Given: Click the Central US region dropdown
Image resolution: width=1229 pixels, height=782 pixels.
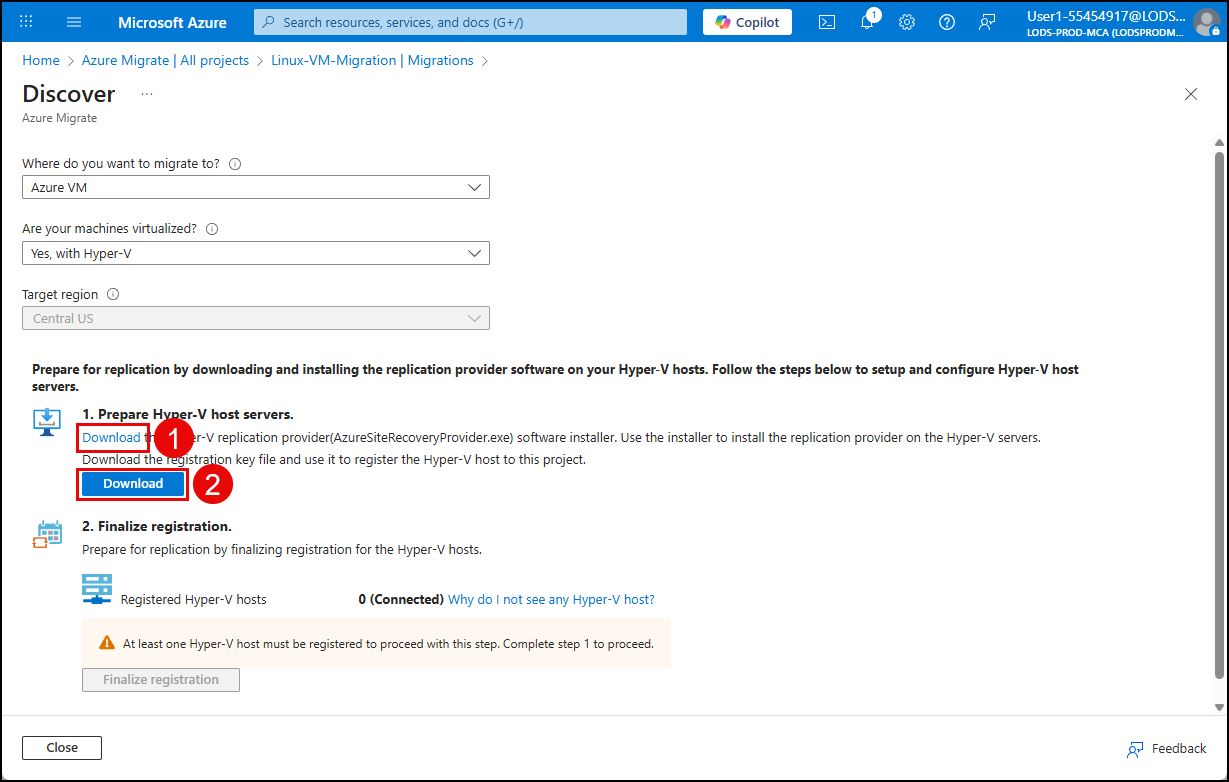Looking at the screenshot, I should [x=256, y=318].
